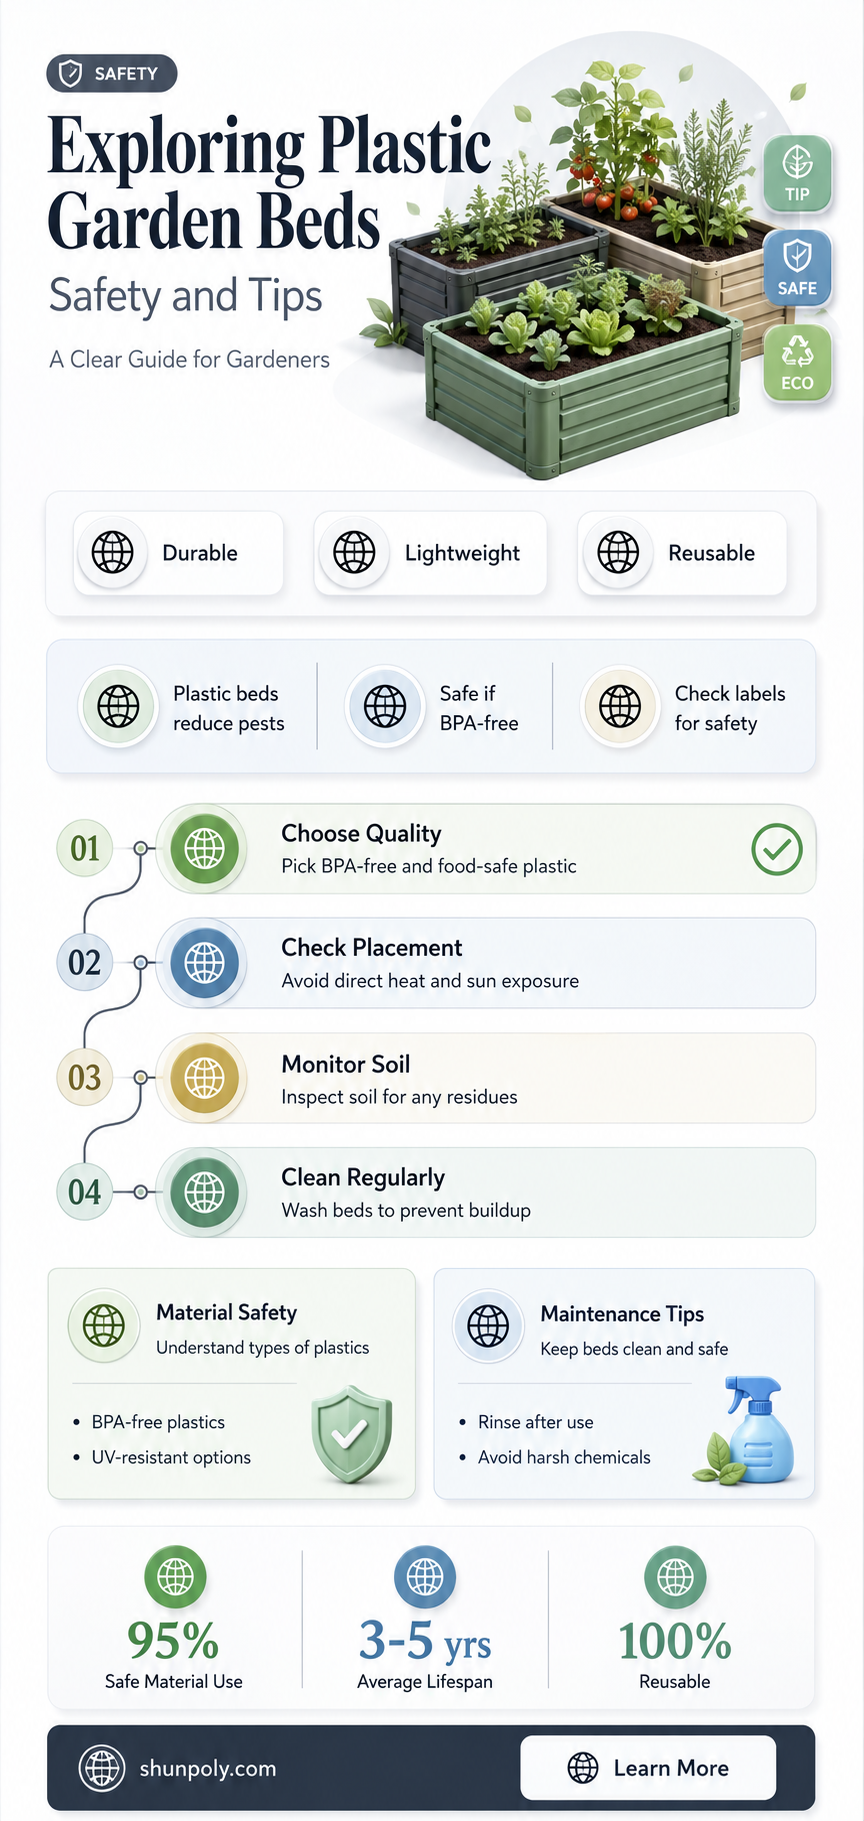Select step number 04 circle

(x=85, y=1192)
